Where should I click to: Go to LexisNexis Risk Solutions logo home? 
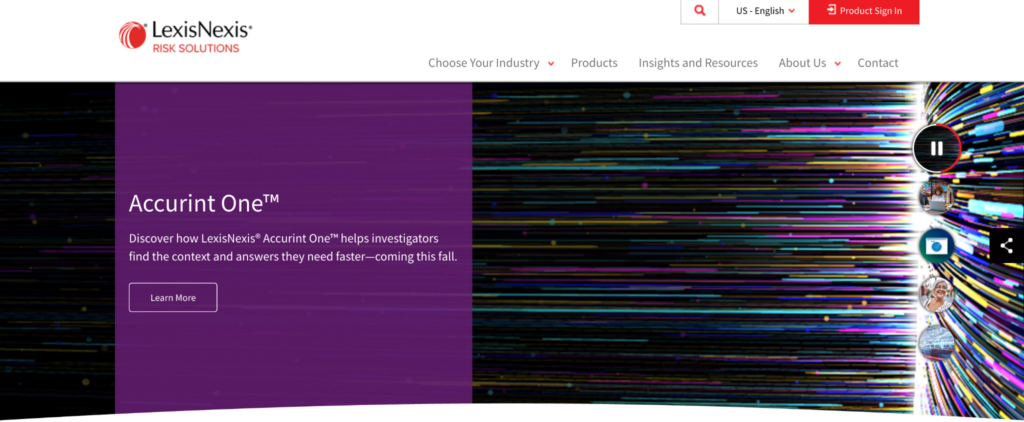pyautogui.click(x=185, y=36)
